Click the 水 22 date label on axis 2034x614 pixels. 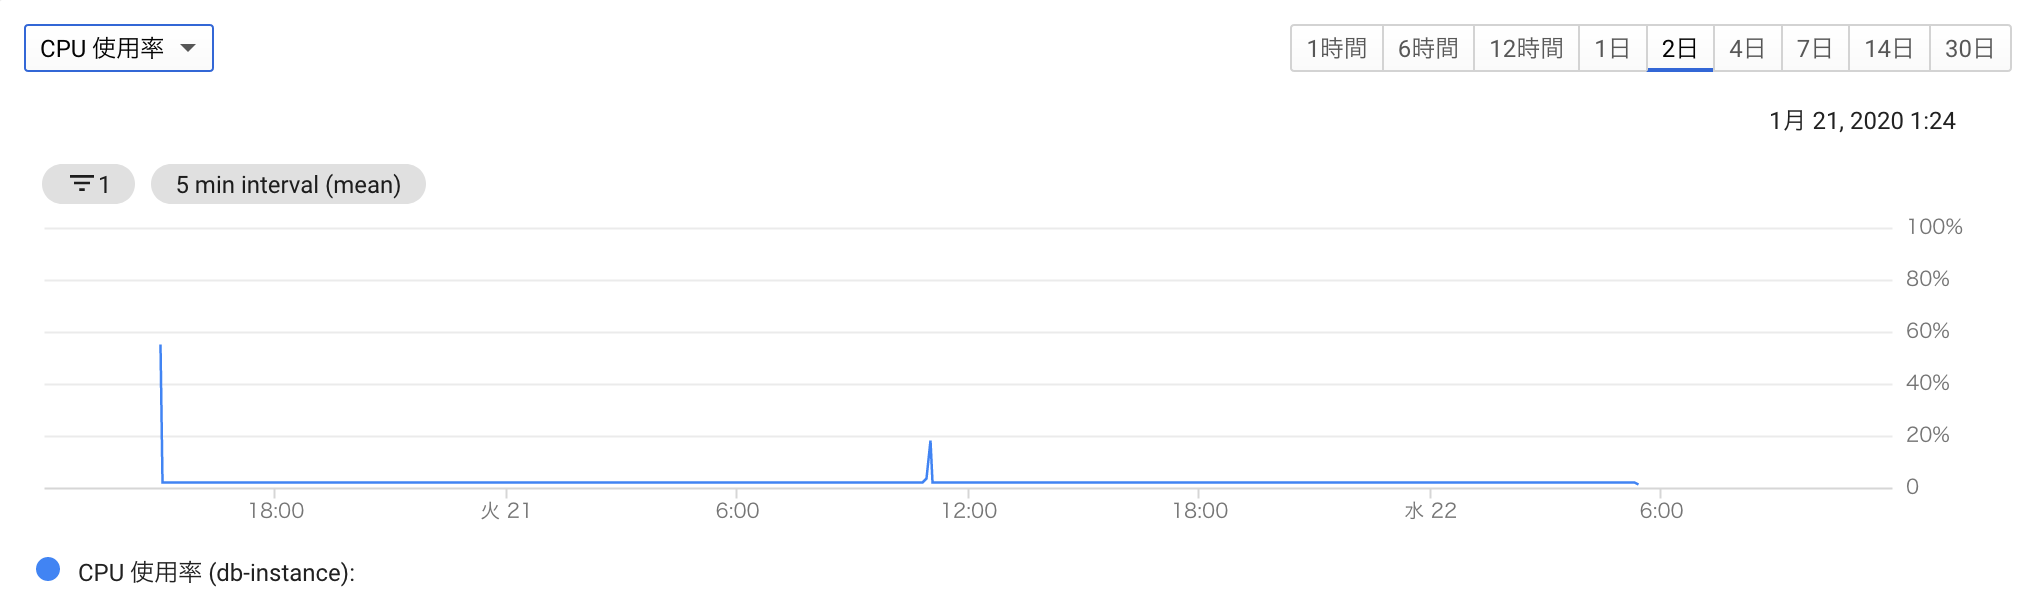[x=1430, y=511]
